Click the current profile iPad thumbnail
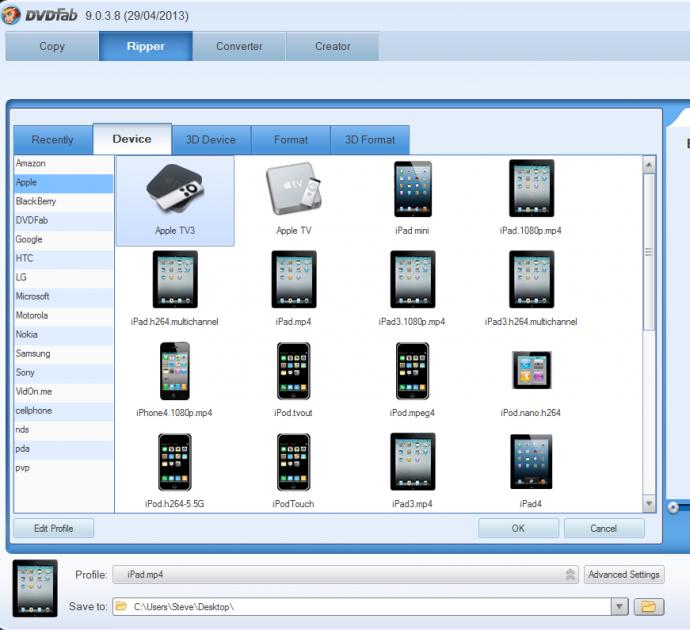The image size is (690, 630). pyautogui.click(x=35, y=588)
